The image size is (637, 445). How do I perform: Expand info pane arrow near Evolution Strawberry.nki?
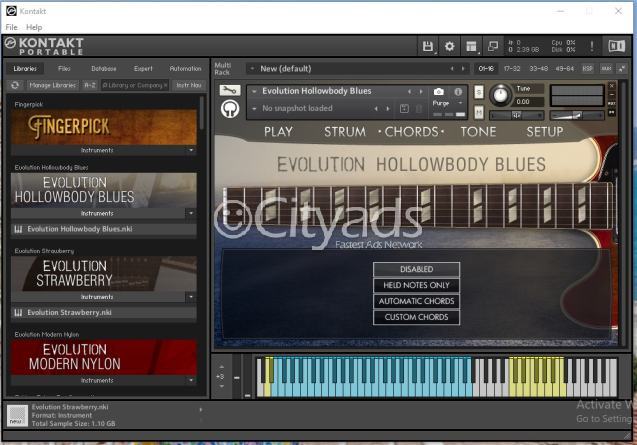pyautogui.click(x=201, y=410)
